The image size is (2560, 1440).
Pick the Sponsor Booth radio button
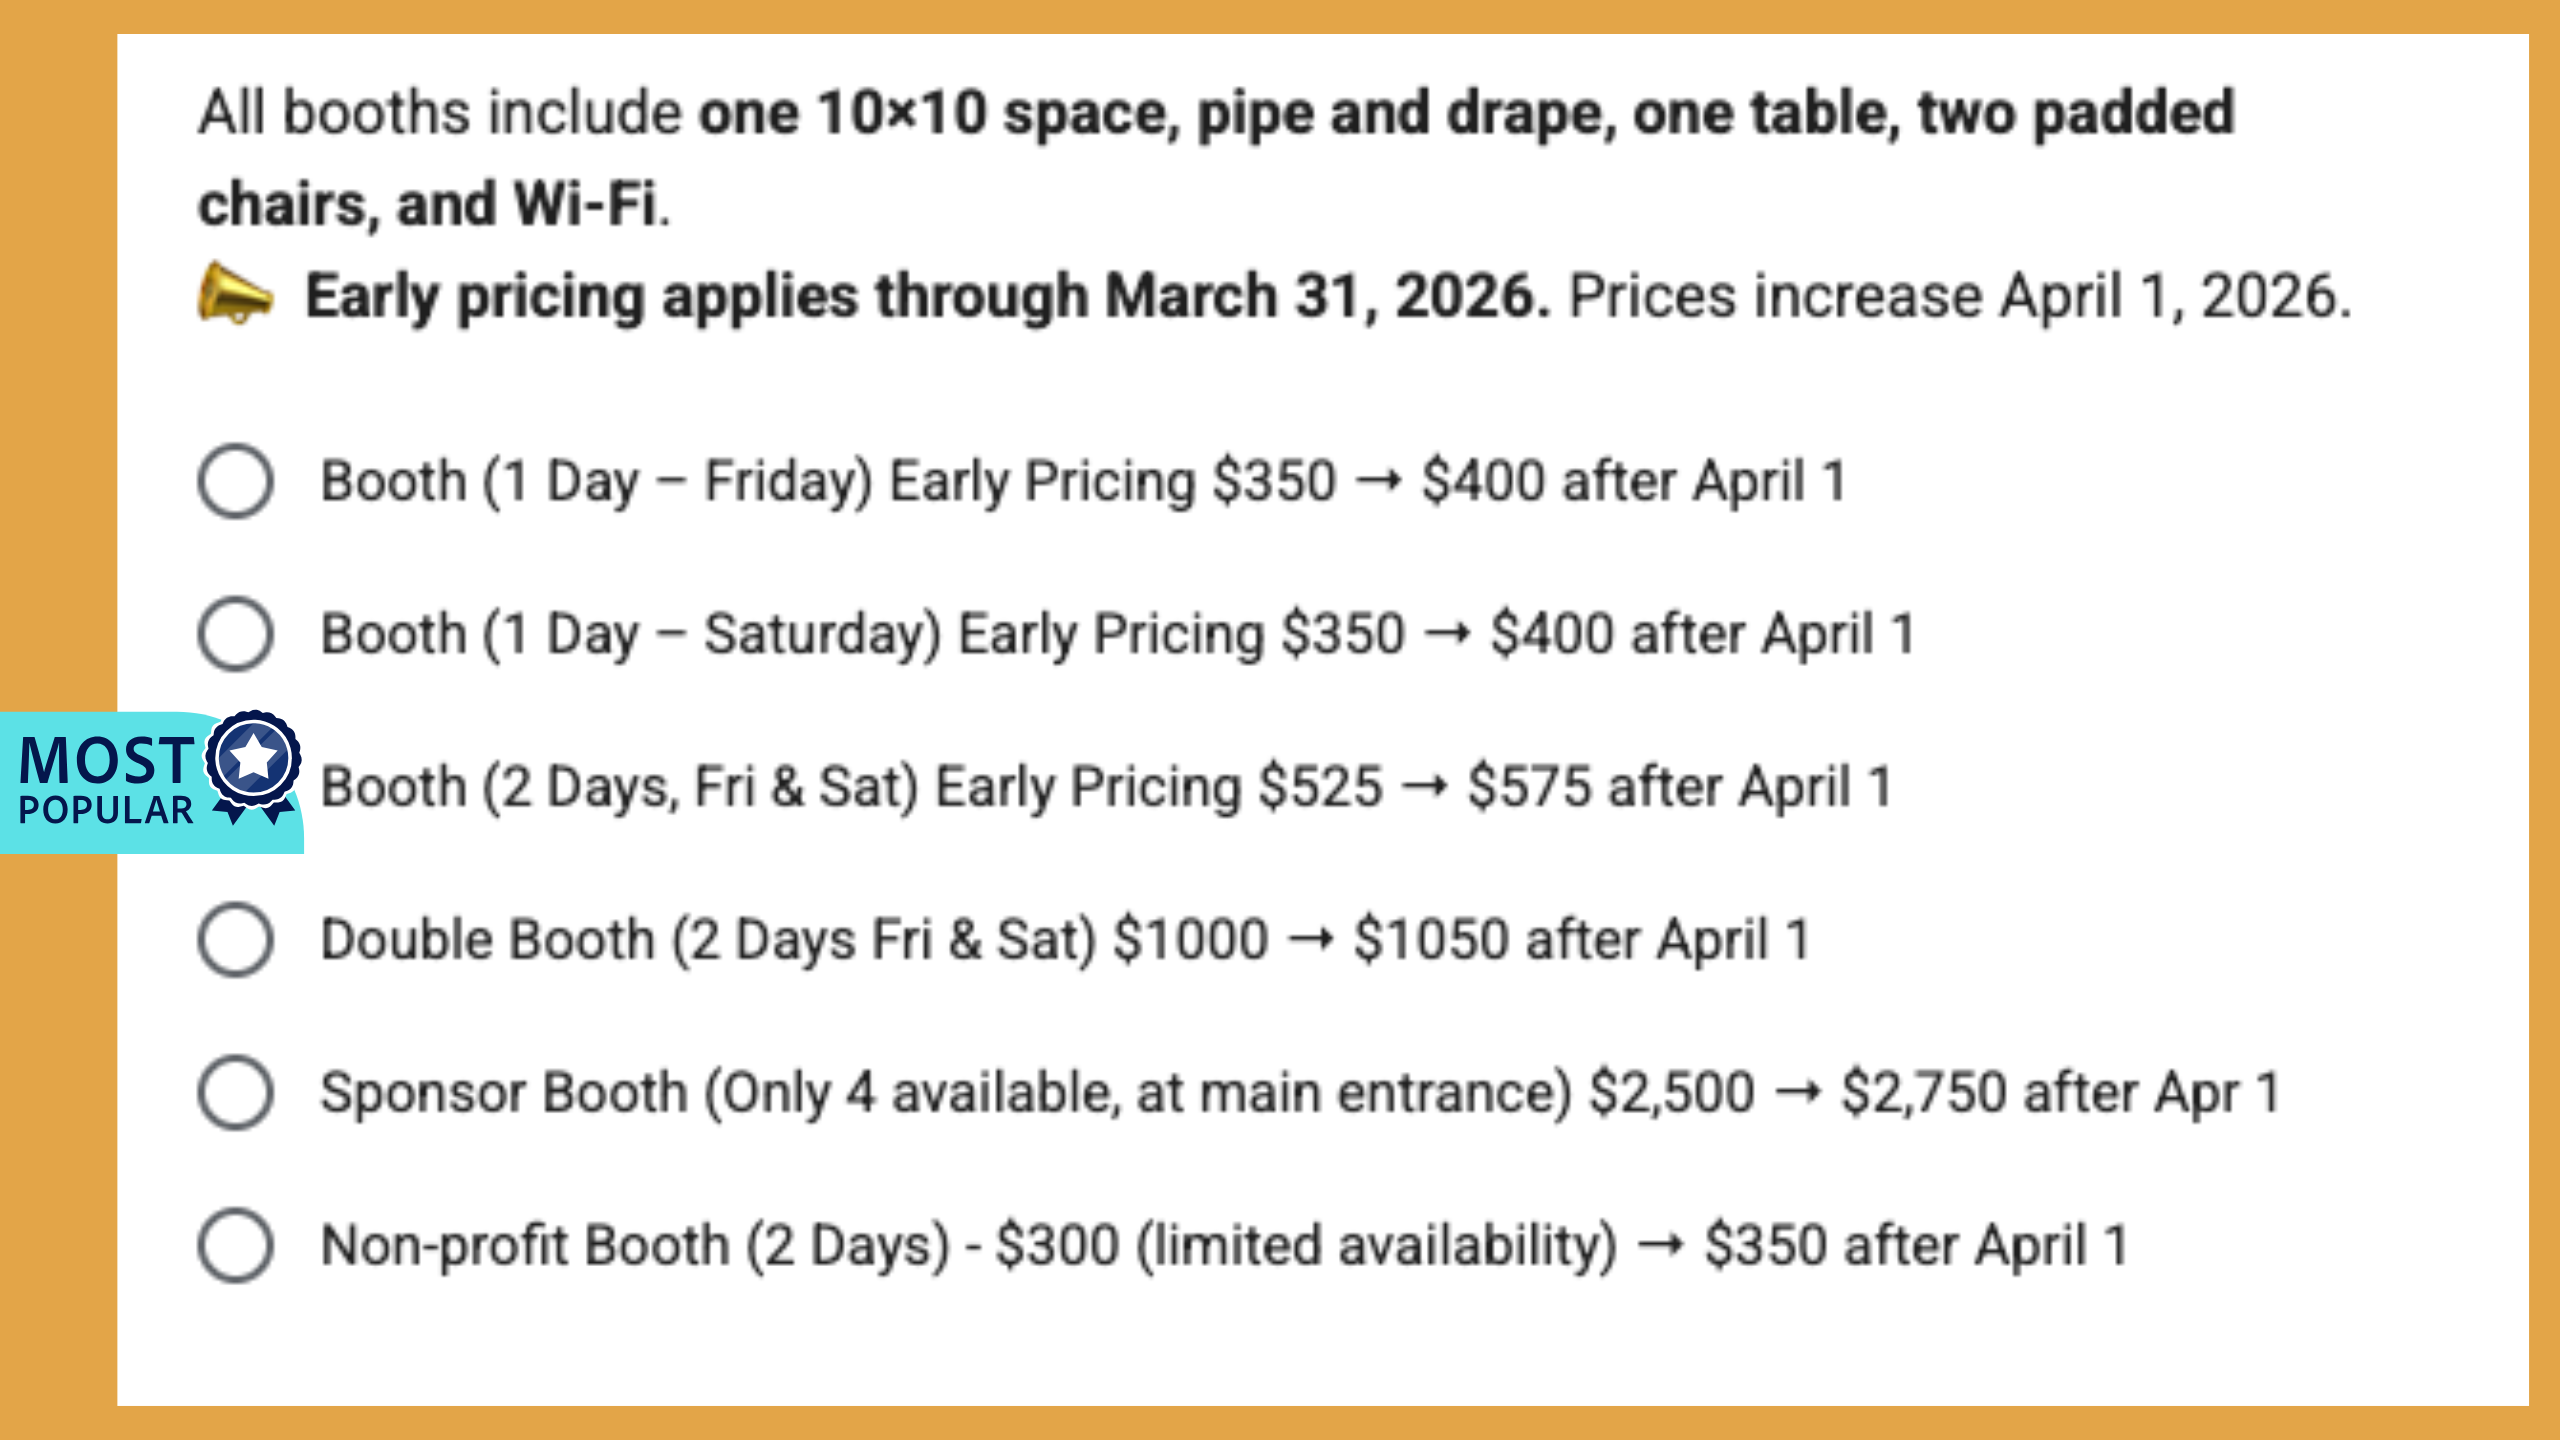tap(235, 1093)
